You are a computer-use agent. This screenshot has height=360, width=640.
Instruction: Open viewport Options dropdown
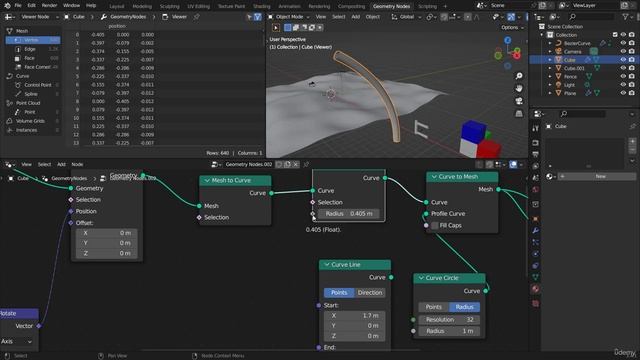(512, 27)
